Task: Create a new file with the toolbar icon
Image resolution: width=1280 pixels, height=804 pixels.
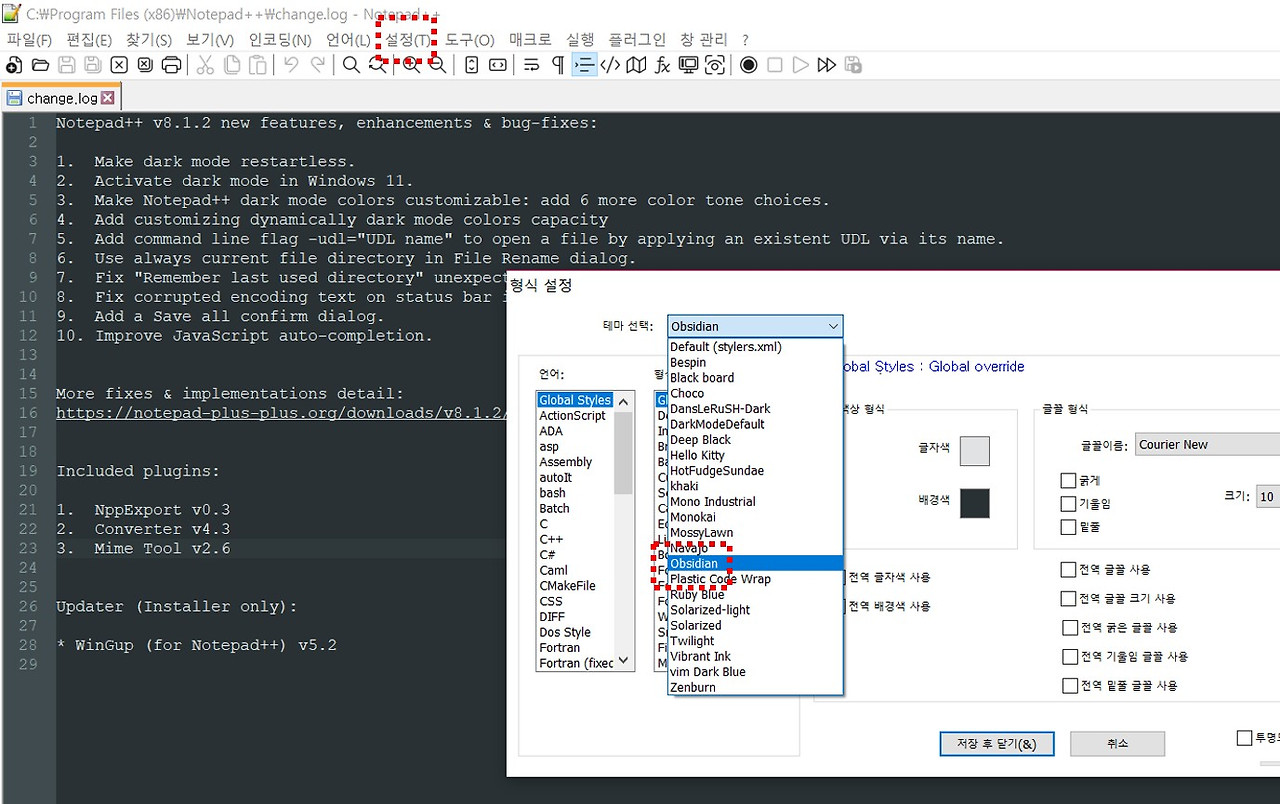Action: point(14,65)
